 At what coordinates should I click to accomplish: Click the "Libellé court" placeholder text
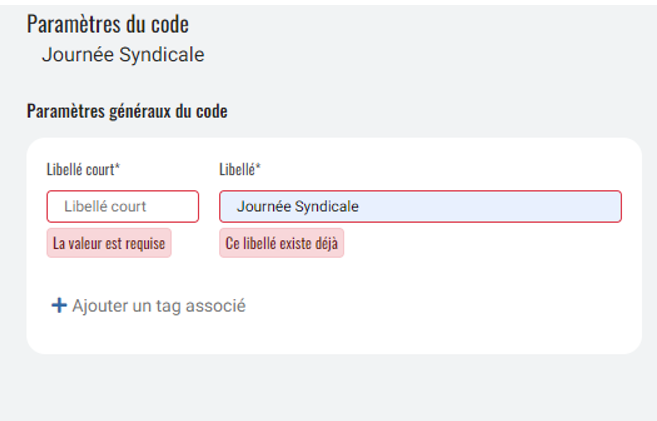coord(105,207)
